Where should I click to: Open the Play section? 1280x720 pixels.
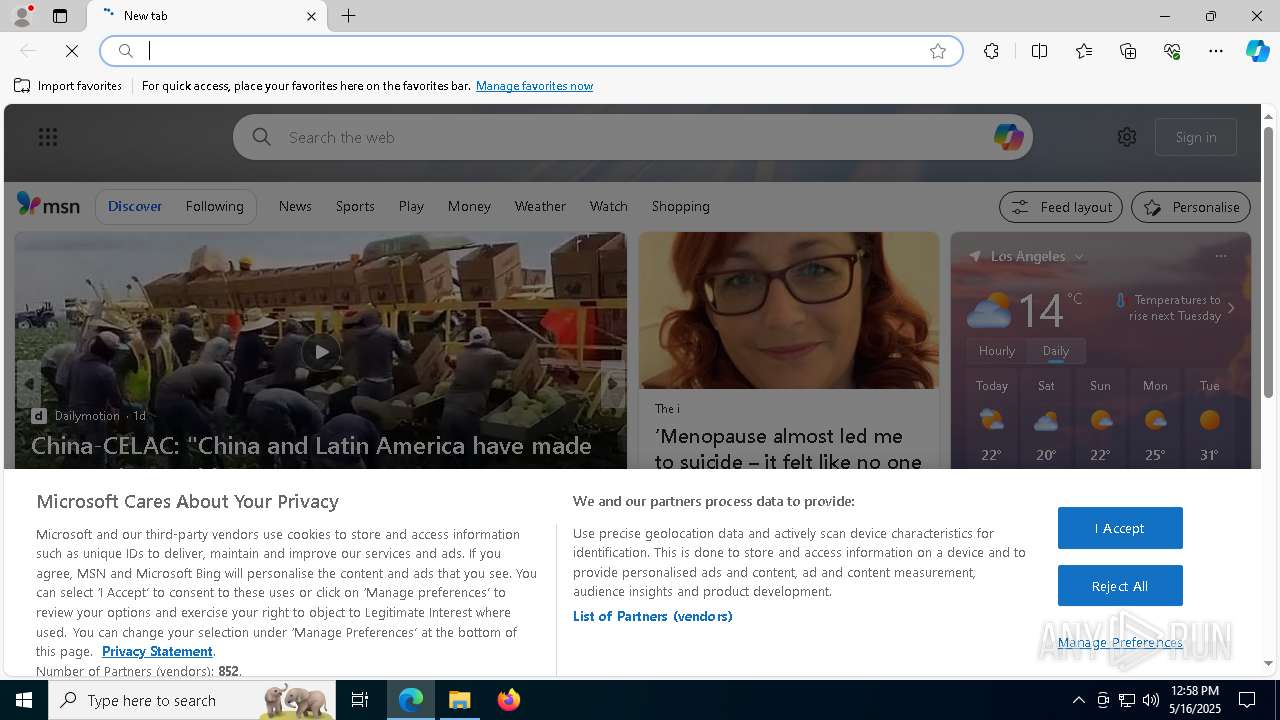pos(411,206)
